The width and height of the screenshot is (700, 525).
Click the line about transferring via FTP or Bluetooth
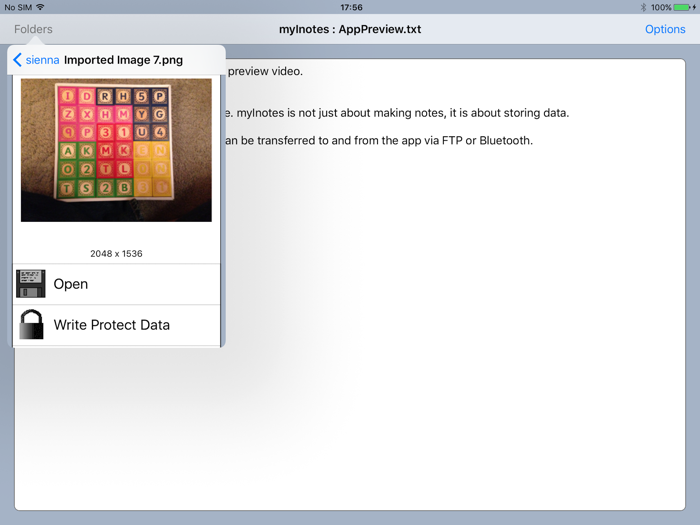(x=379, y=141)
